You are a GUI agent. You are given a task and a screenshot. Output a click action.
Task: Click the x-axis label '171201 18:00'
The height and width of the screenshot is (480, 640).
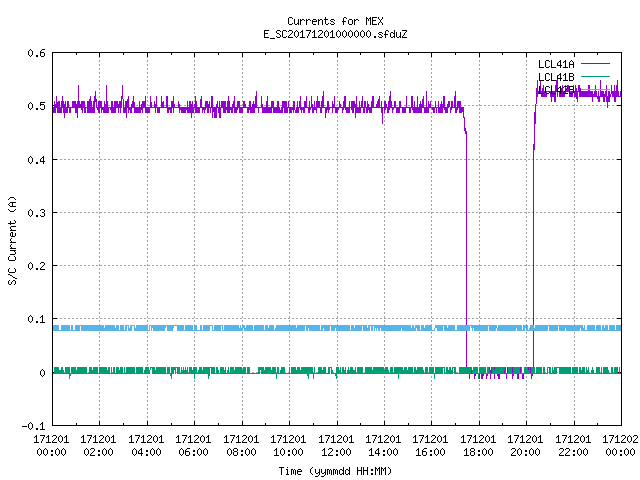(x=478, y=446)
